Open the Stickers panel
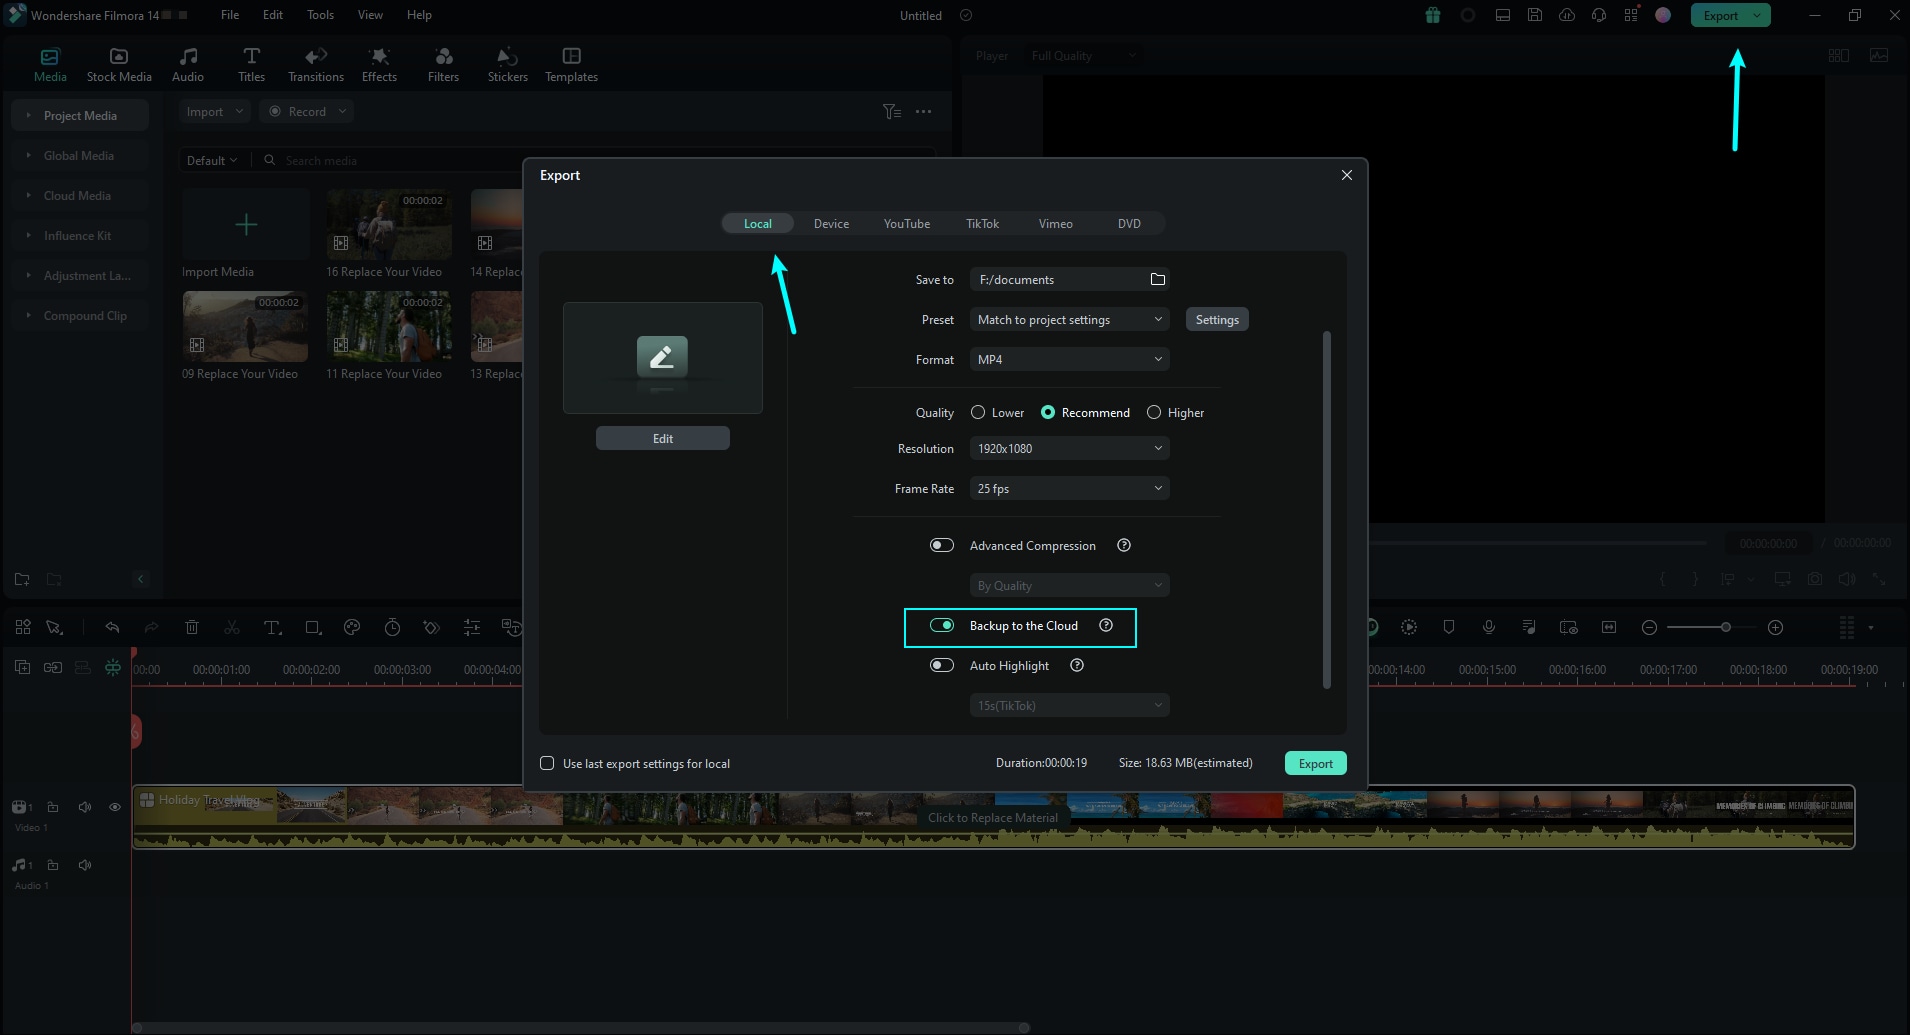This screenshot has height=1035, width=1910. point(508,65)
